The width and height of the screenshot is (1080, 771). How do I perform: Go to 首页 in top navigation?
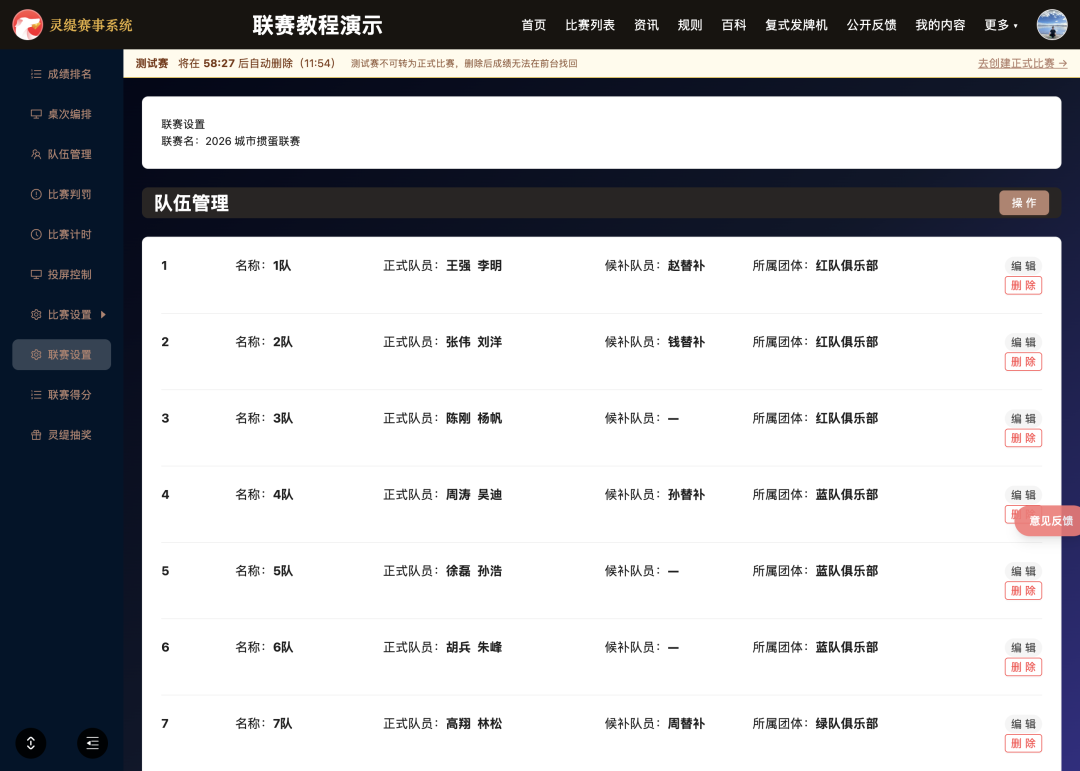(x=534, y=25)
